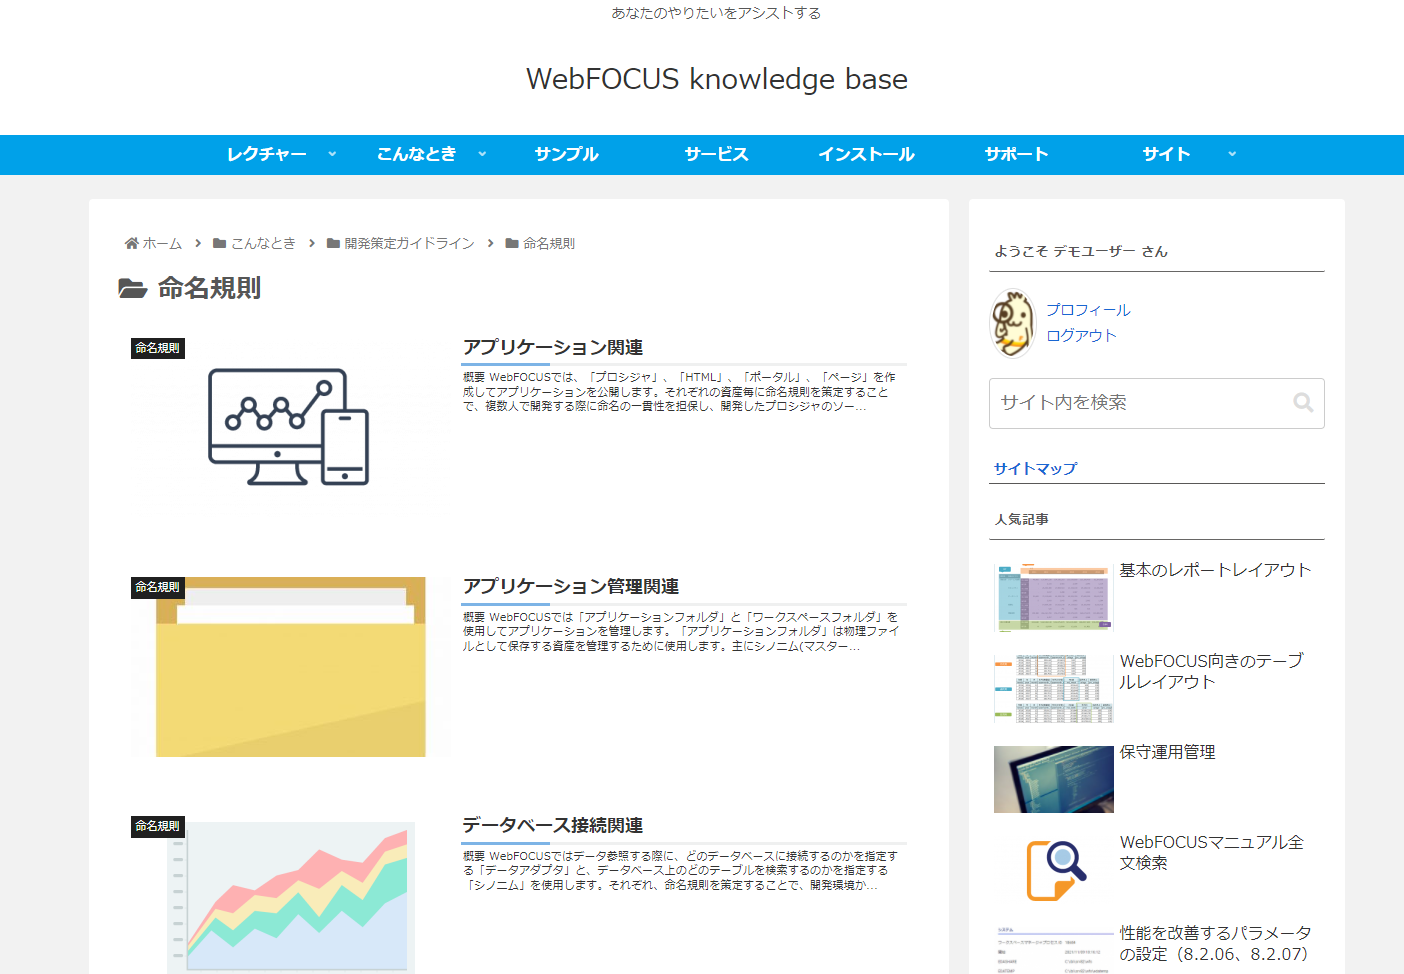Select インストール in the navigation bar

point(866,154)
